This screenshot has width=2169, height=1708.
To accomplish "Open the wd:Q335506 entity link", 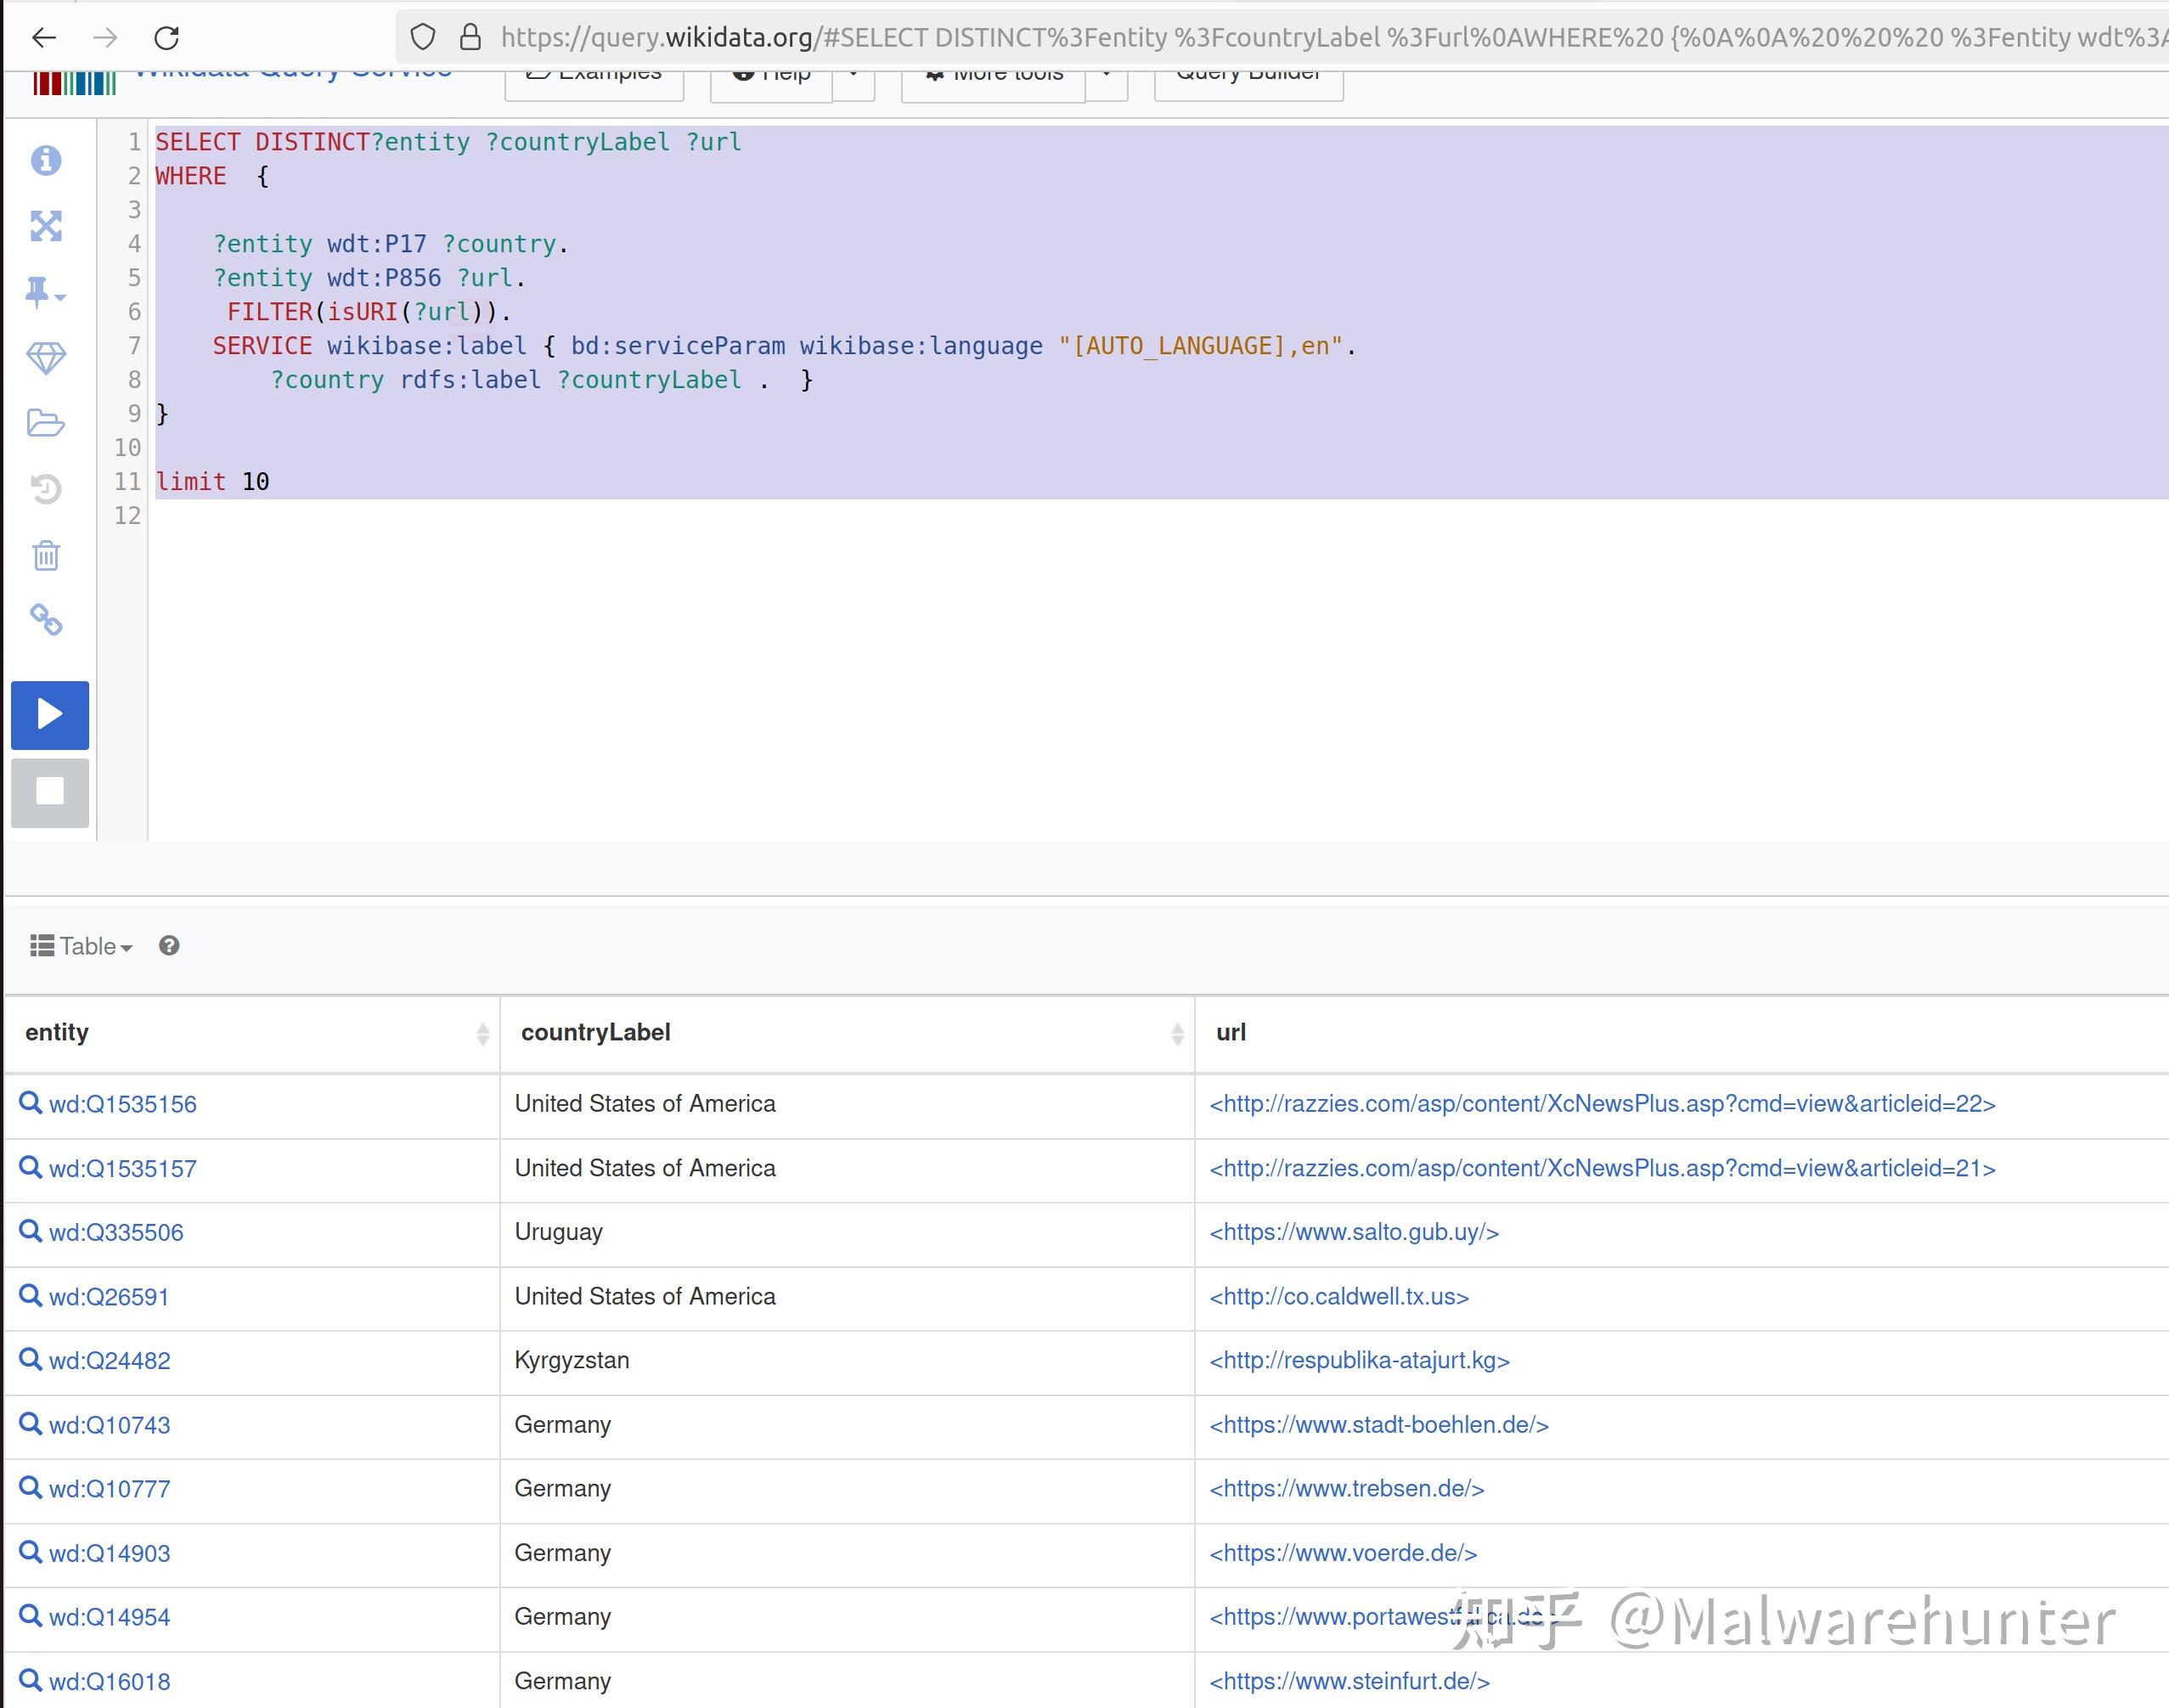I will pos(116,1232).
